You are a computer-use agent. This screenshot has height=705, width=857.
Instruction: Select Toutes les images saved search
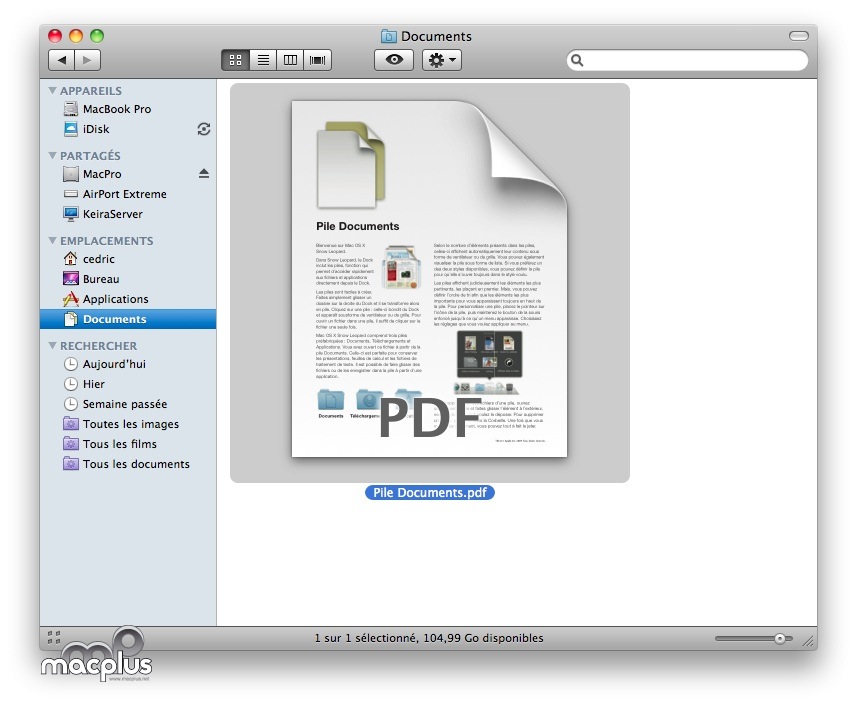click(x=130, y=424)
